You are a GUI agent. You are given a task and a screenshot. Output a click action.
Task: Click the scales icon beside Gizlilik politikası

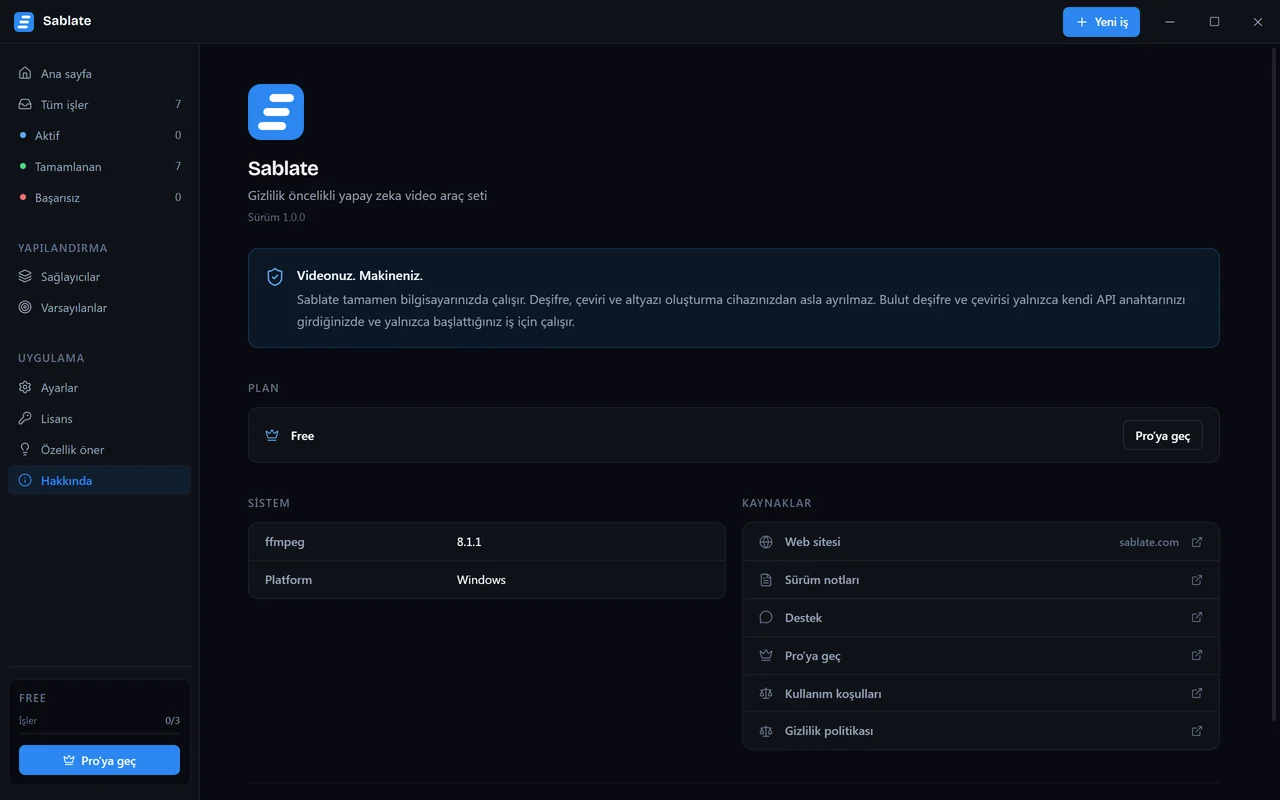click(766, 731)
